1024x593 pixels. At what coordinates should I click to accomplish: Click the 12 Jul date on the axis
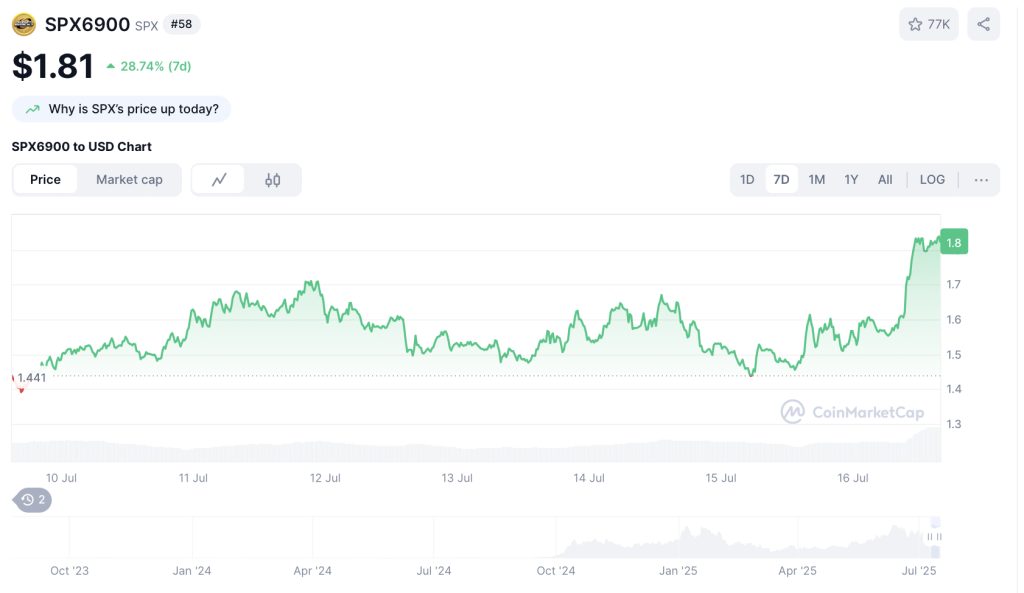click(325, 478)
